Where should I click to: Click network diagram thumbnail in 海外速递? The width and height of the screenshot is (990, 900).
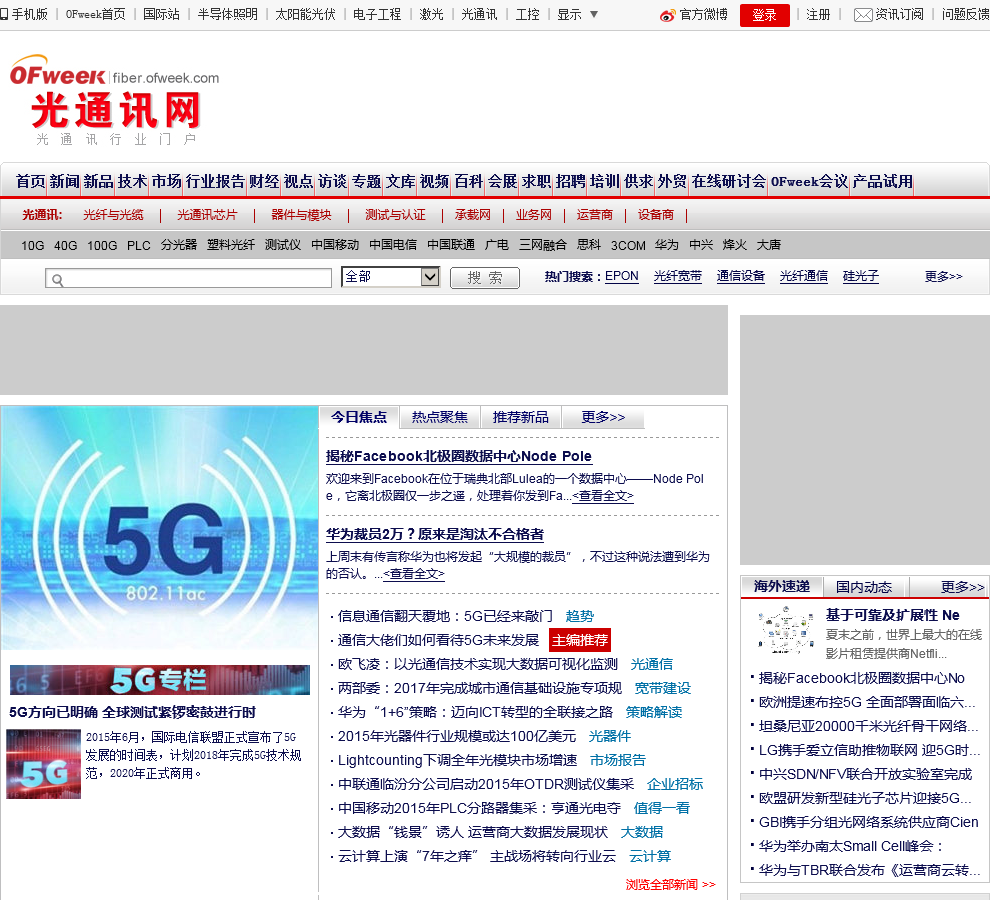(785, 630)
